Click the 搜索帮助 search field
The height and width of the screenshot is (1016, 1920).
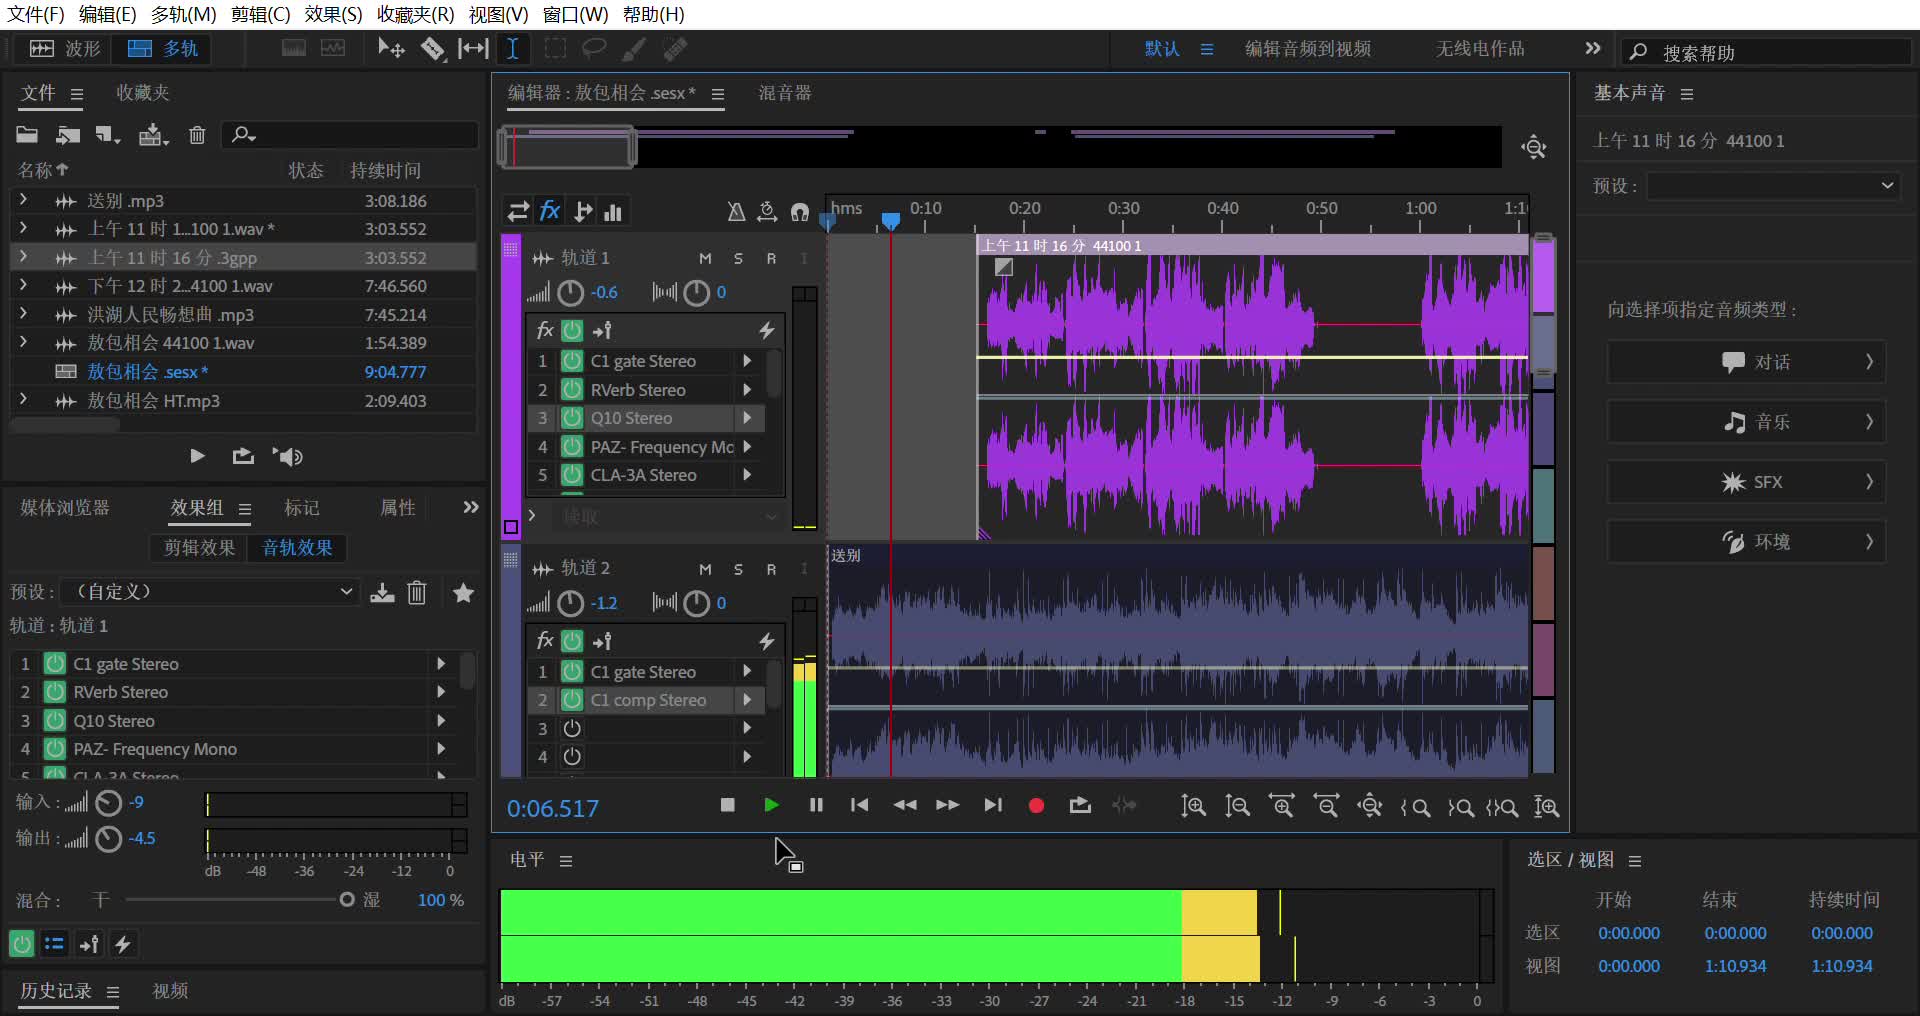(1766, 52)
